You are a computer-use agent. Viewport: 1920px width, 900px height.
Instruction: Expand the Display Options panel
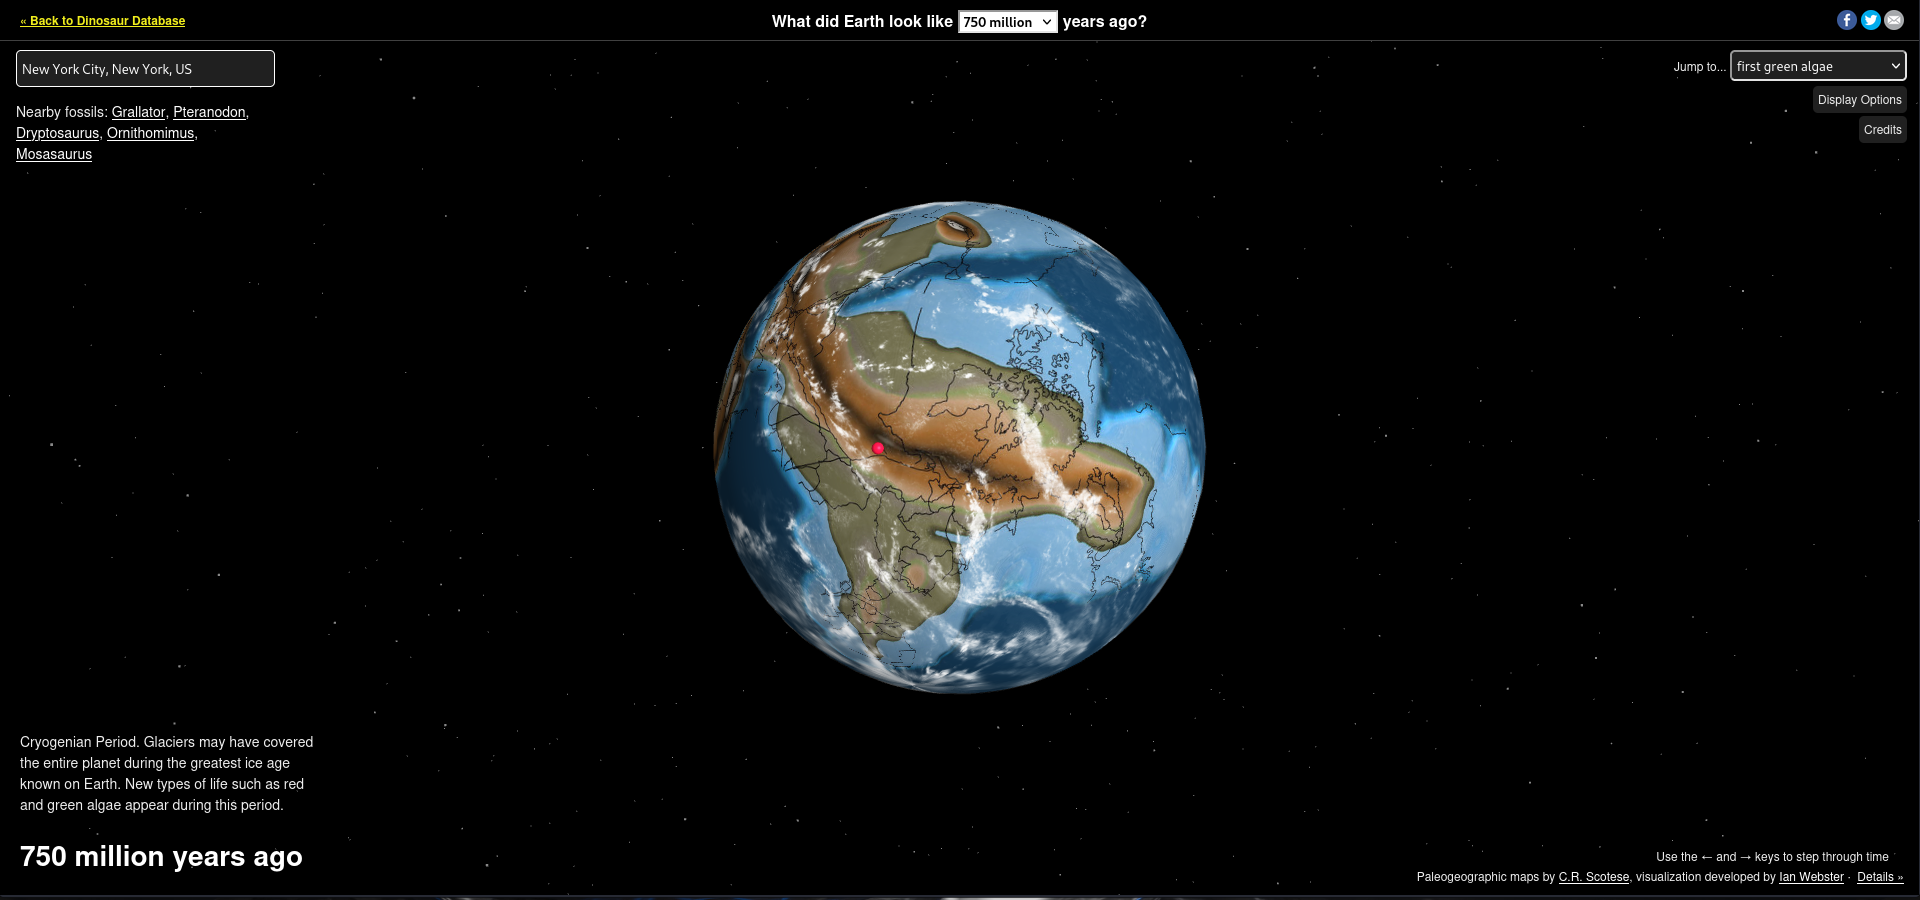(x=1859, y=100)
